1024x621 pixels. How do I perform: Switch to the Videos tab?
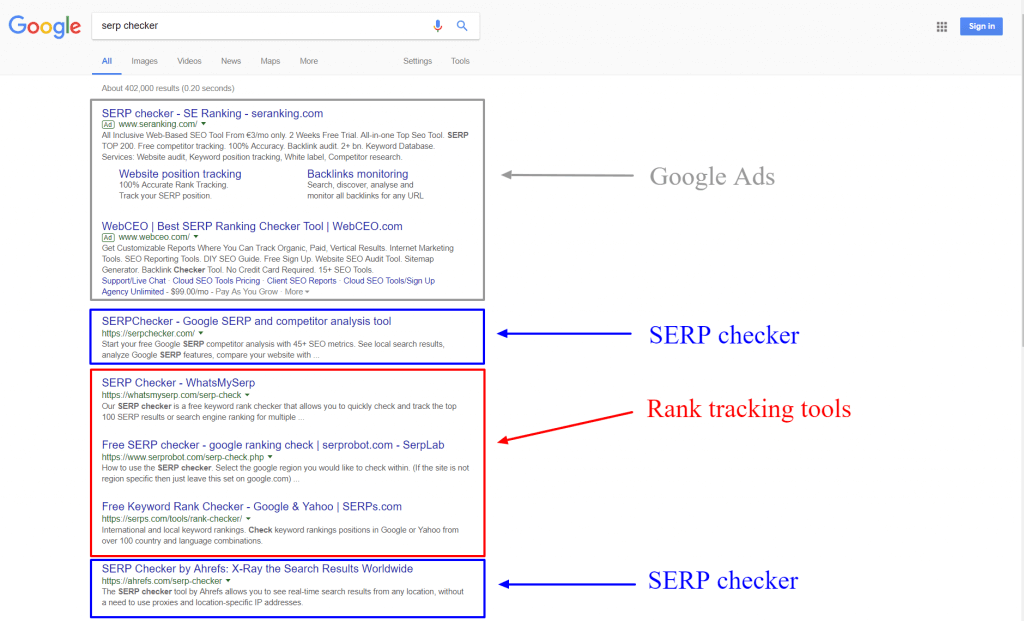tap(189, 61)
